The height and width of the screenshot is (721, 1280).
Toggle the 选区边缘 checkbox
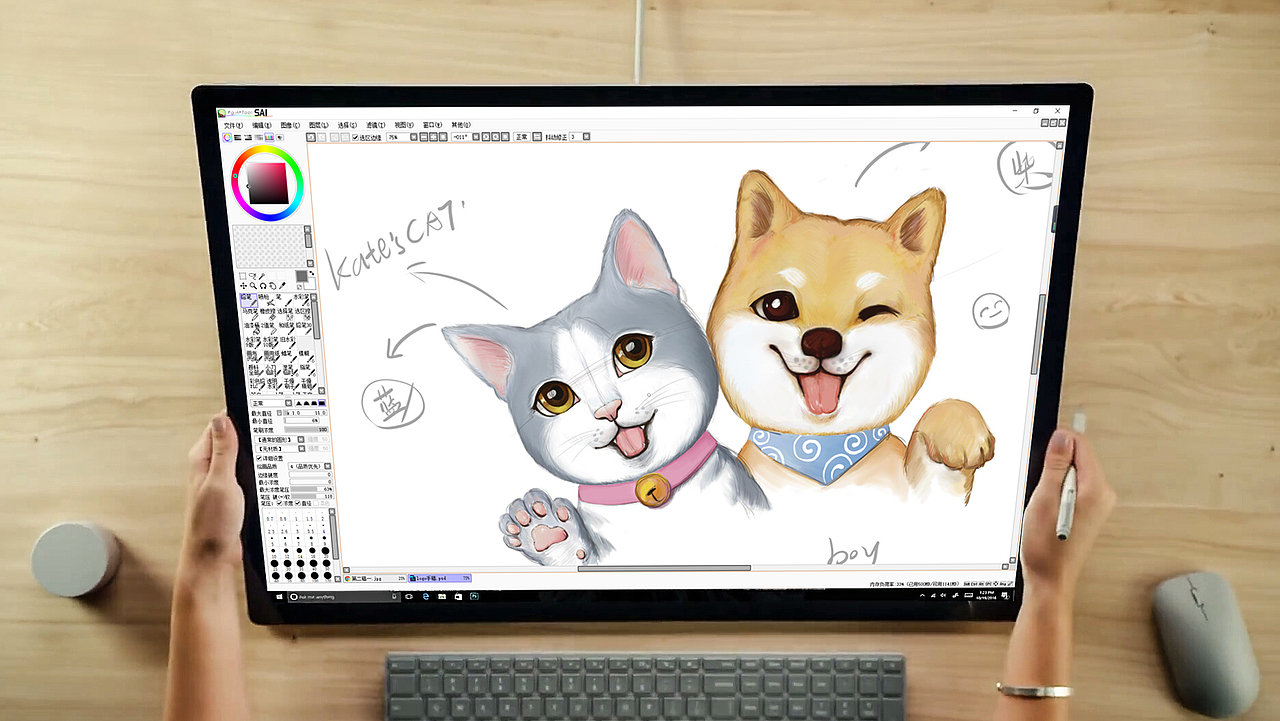pyautogui.click(x=355, y=137)
